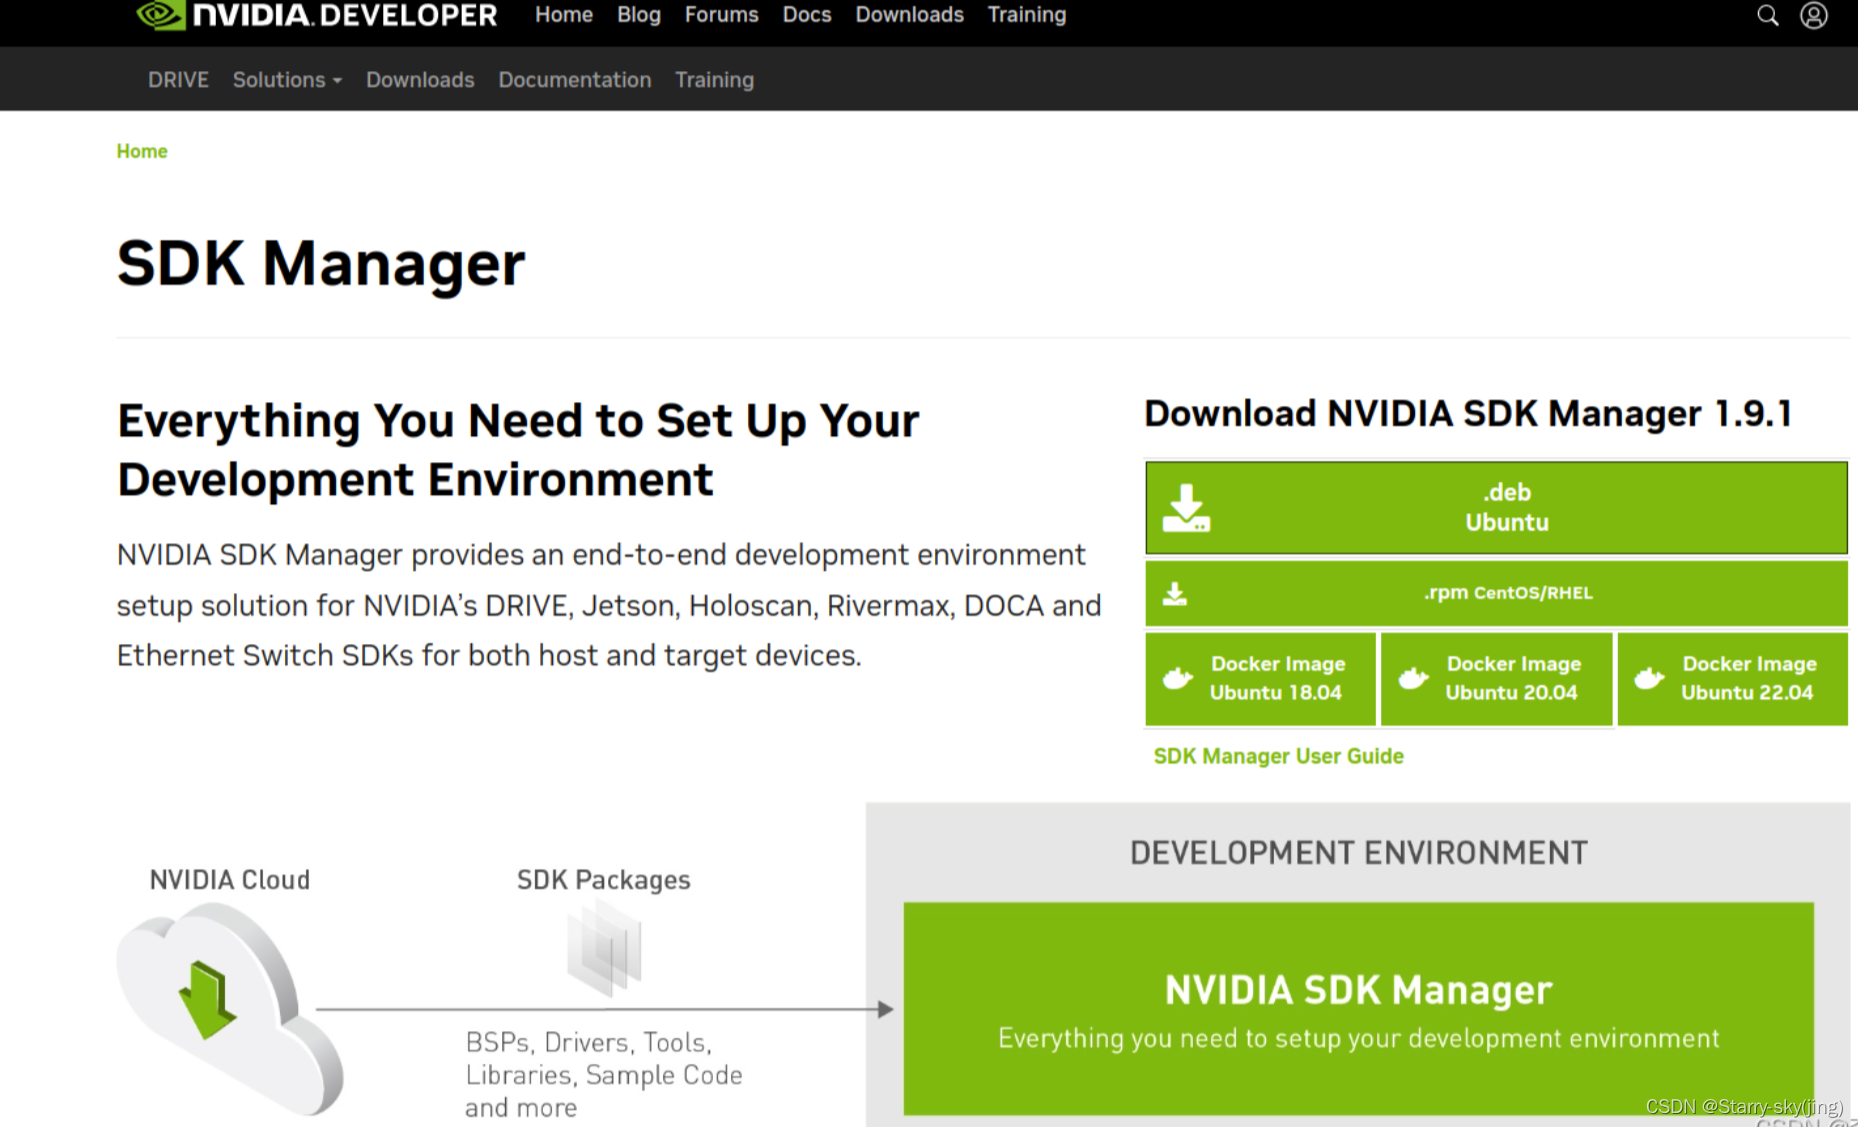Open Docs in top navigation
This screenshot has width=1858, height=1127.
(807, 15)
